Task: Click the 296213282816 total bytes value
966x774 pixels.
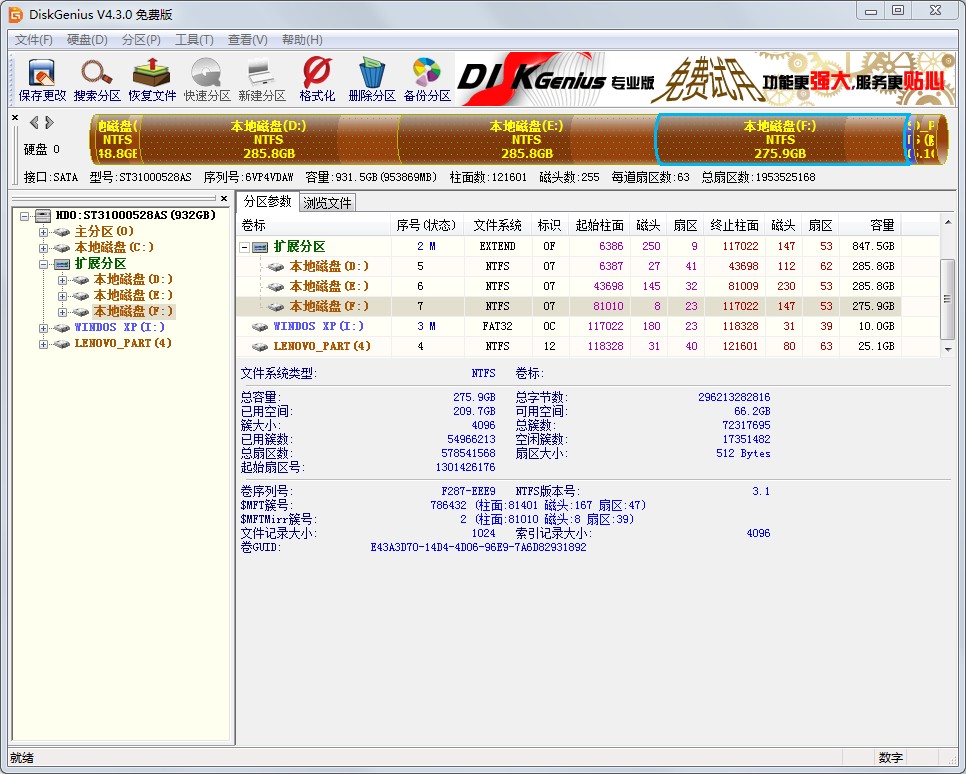Action: pyautogui.click(x=734, y=397)
